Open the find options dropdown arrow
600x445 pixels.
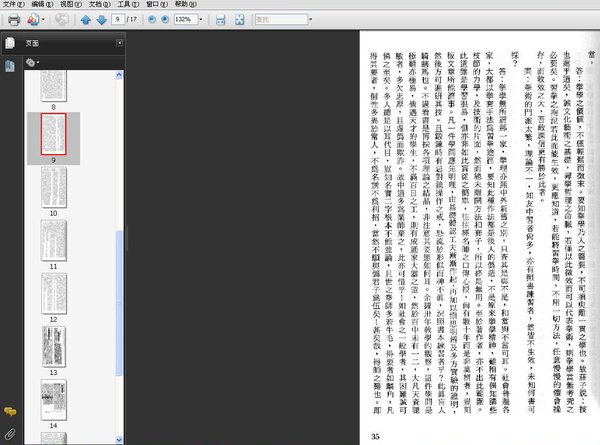[x=310, y=19]
